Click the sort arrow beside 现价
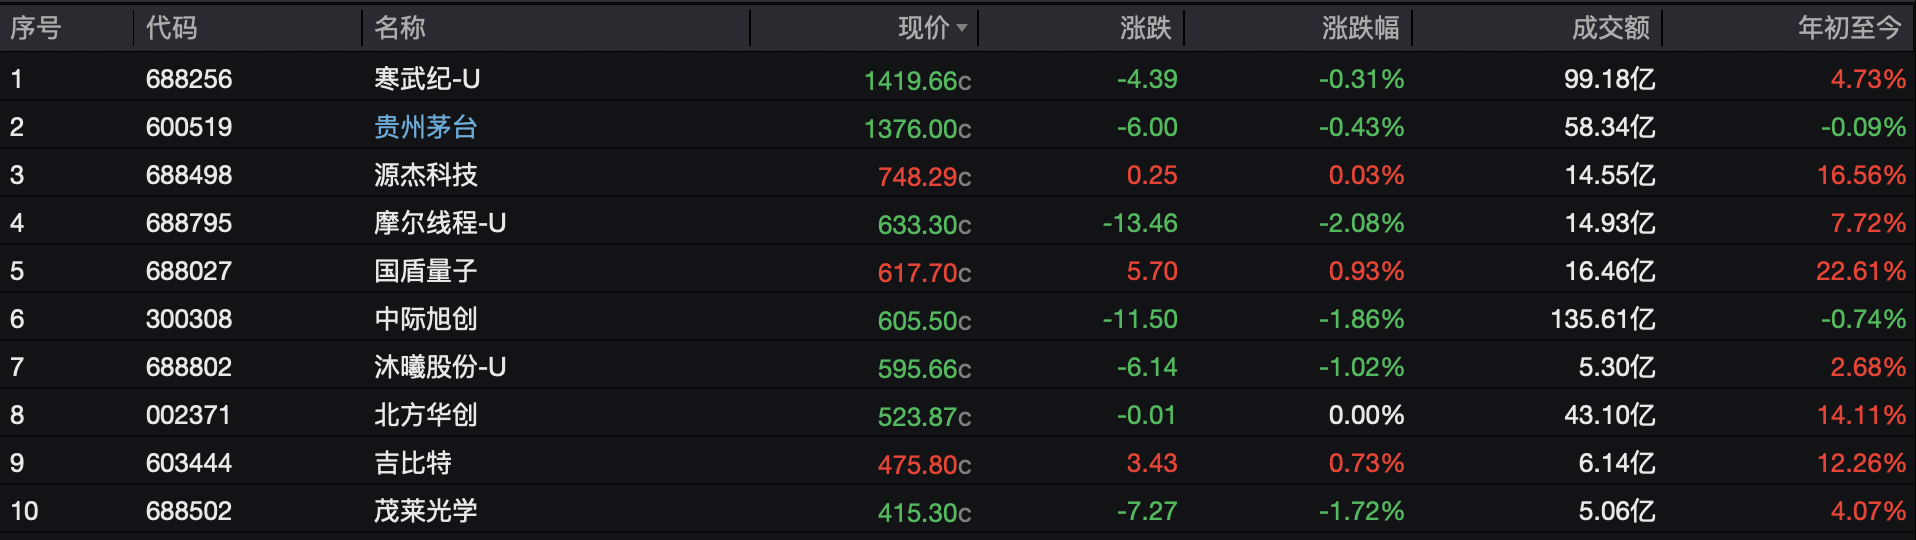 coord(962,28)
